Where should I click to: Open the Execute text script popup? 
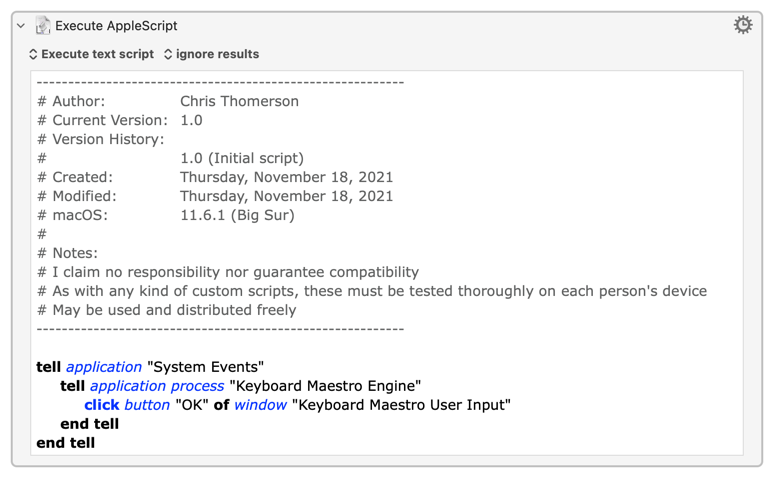(x=92, y=54)
